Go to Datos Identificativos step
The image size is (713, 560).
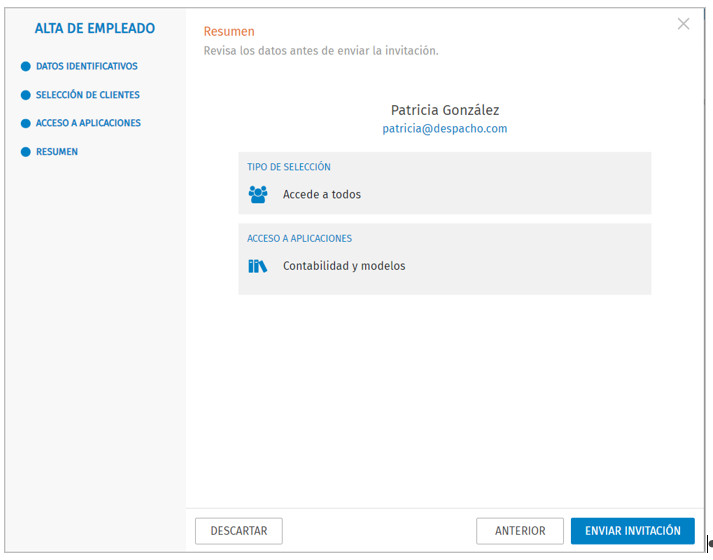click(86, 66)
